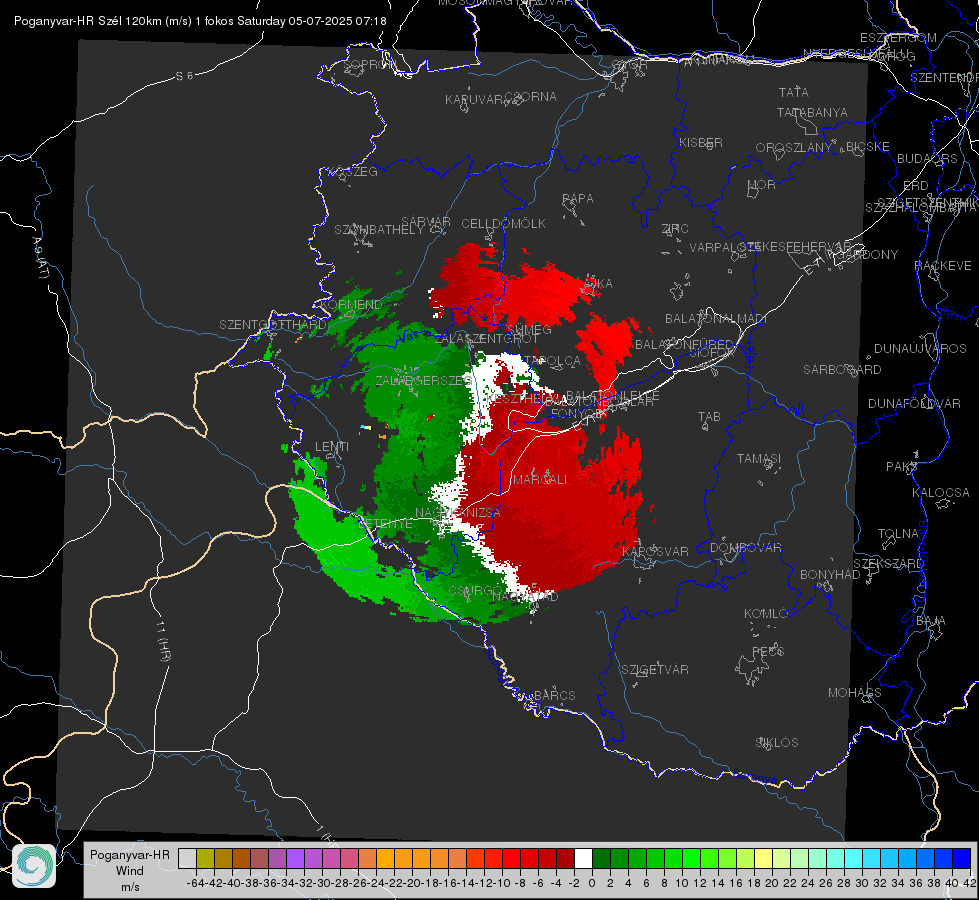Click the '11 (HR)' road label
979x900 pixels.
pyautogui.click(x=164, y=641)
